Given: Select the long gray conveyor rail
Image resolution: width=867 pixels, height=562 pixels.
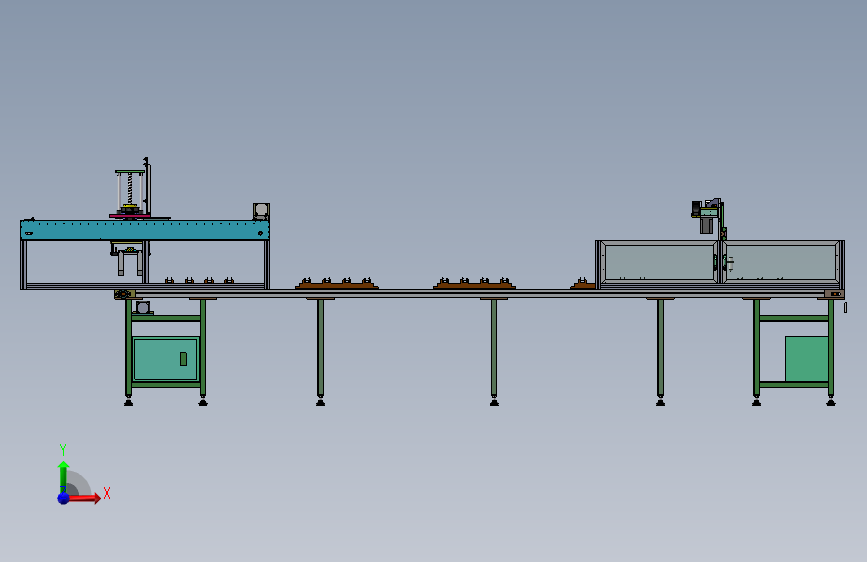Looking at the screenshot, I should point(480,294).
